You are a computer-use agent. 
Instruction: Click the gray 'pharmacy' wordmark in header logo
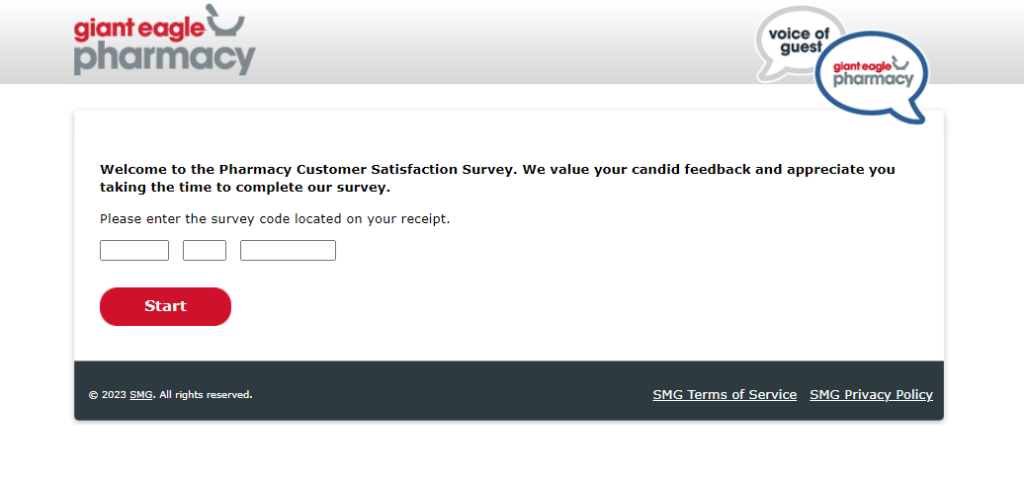(x=165, y=59)
